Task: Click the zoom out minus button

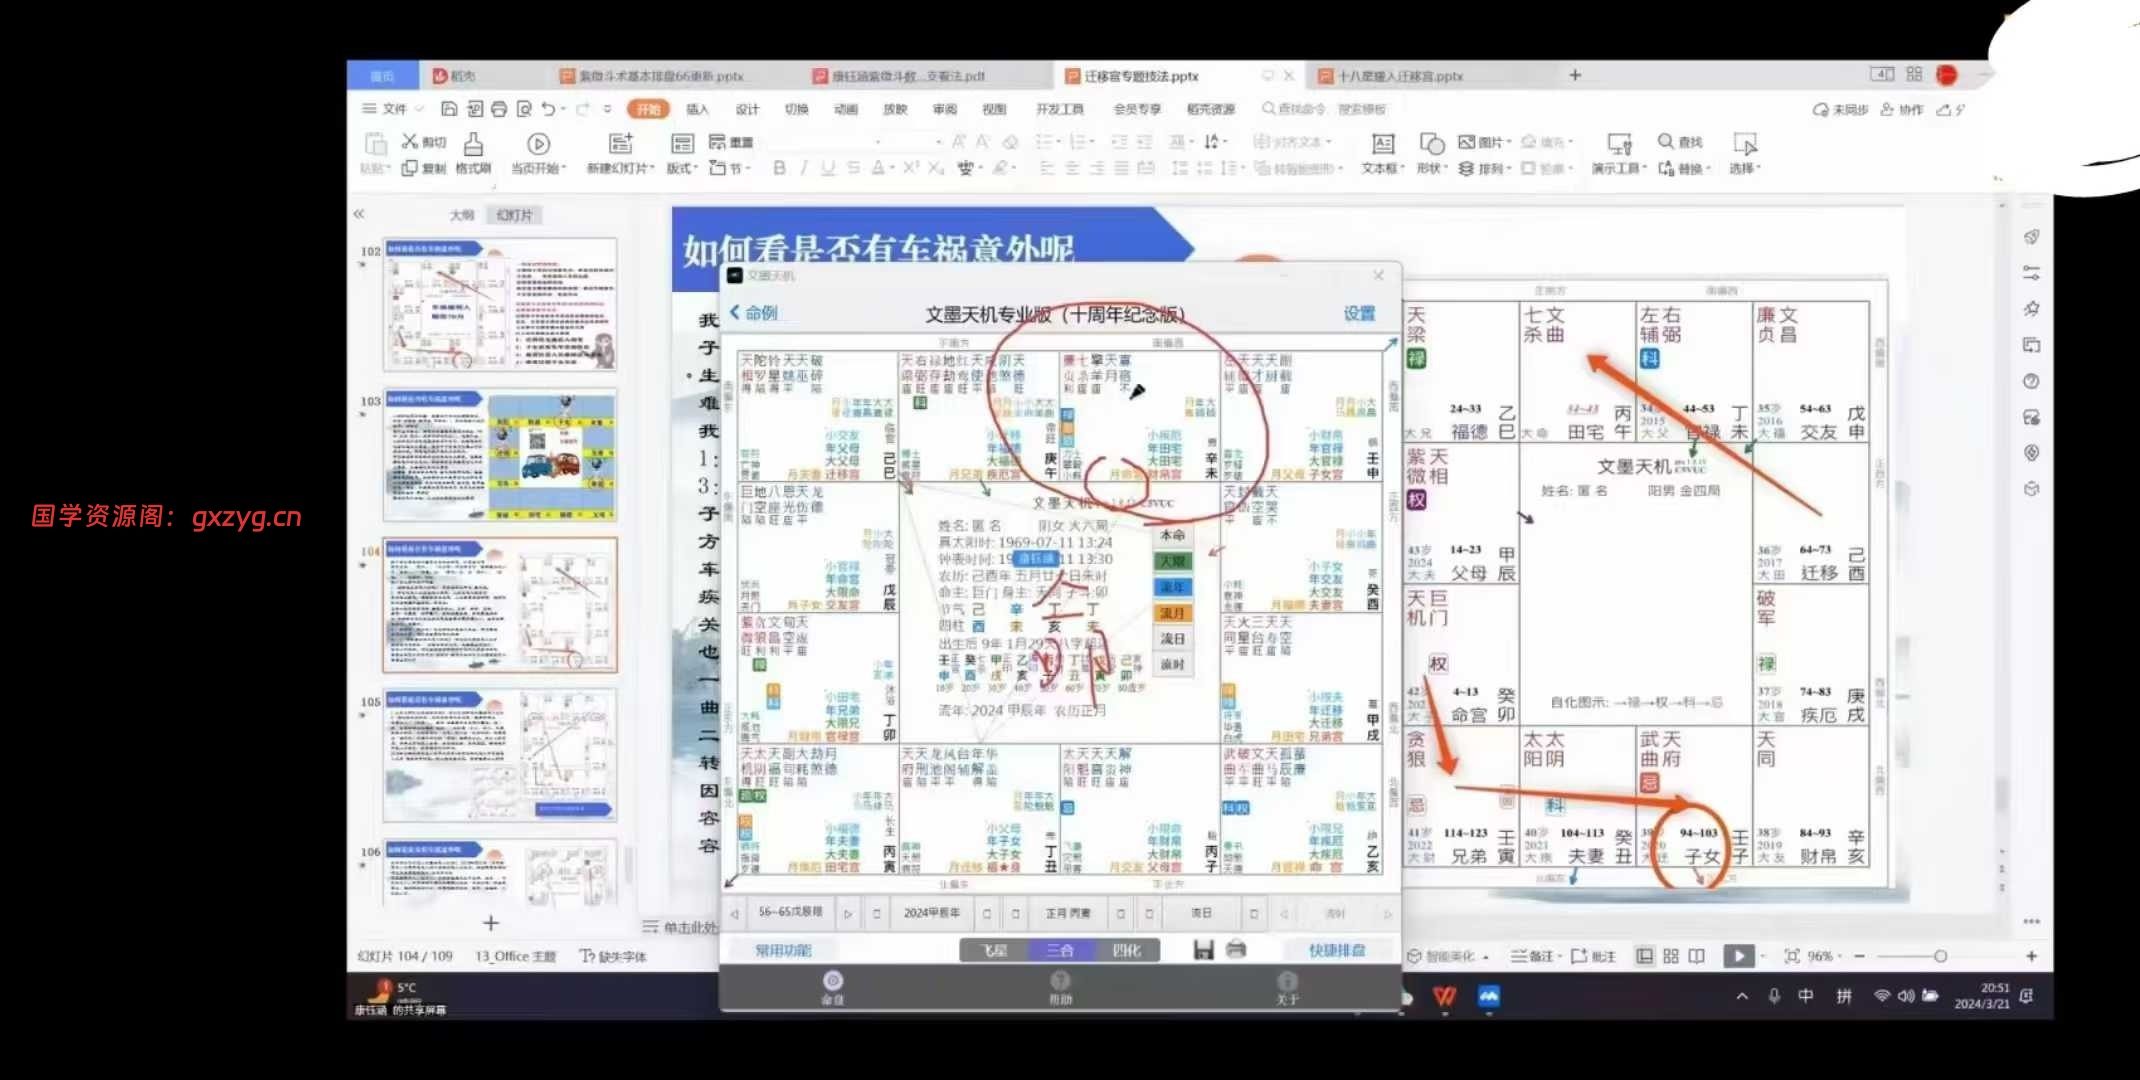Action: 1859,956
